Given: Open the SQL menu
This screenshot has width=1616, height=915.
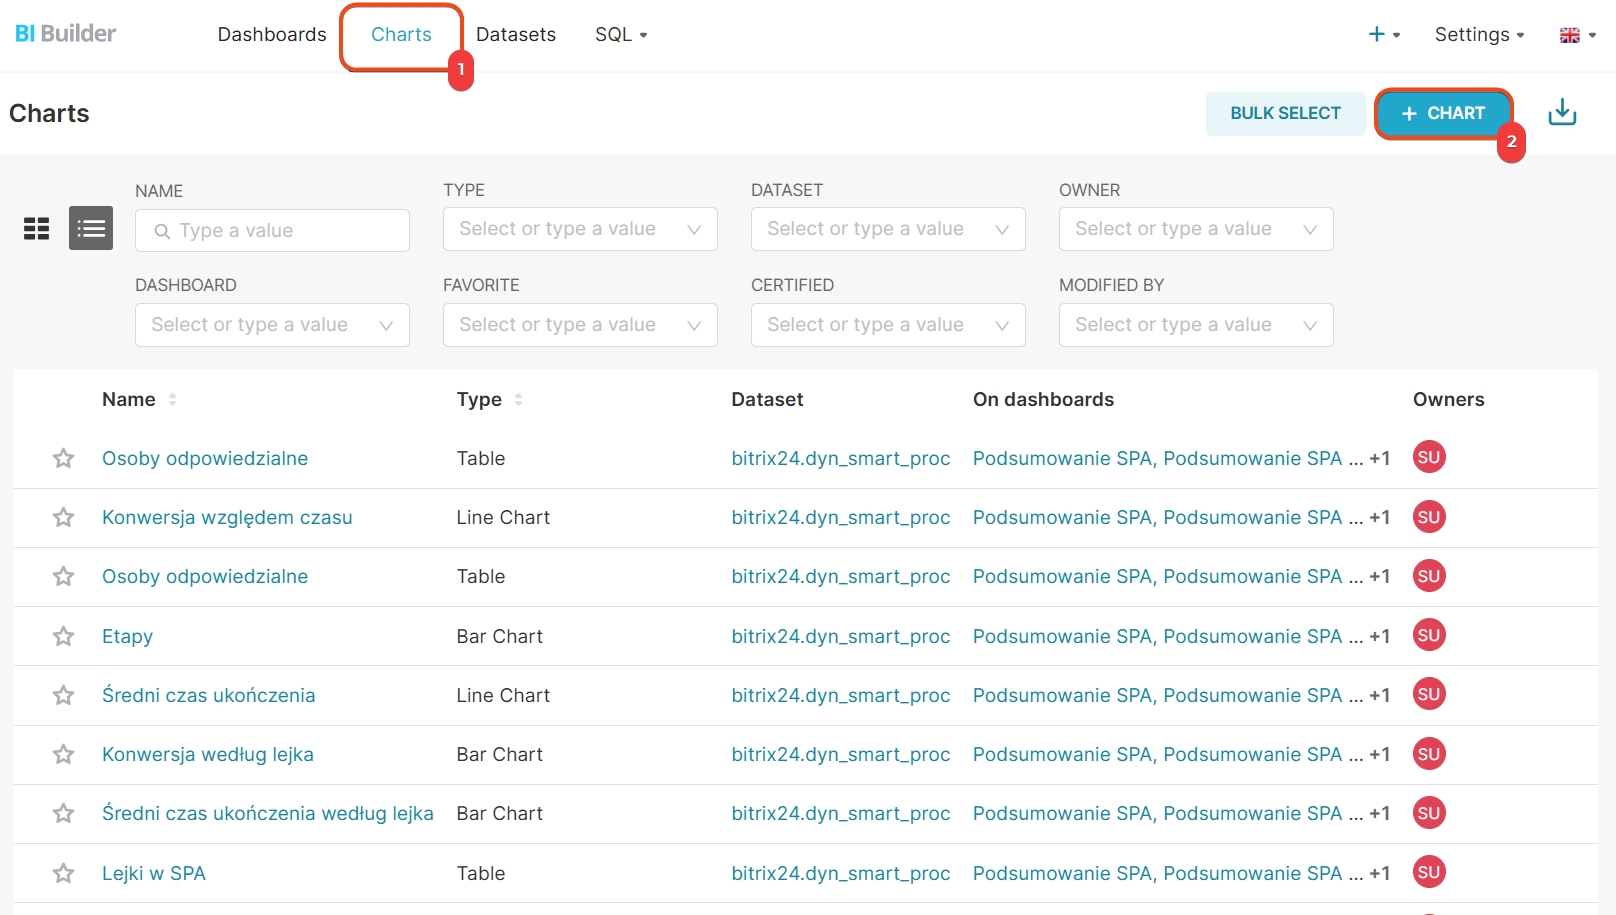Looking at the screenshot, I should [621, 35].
